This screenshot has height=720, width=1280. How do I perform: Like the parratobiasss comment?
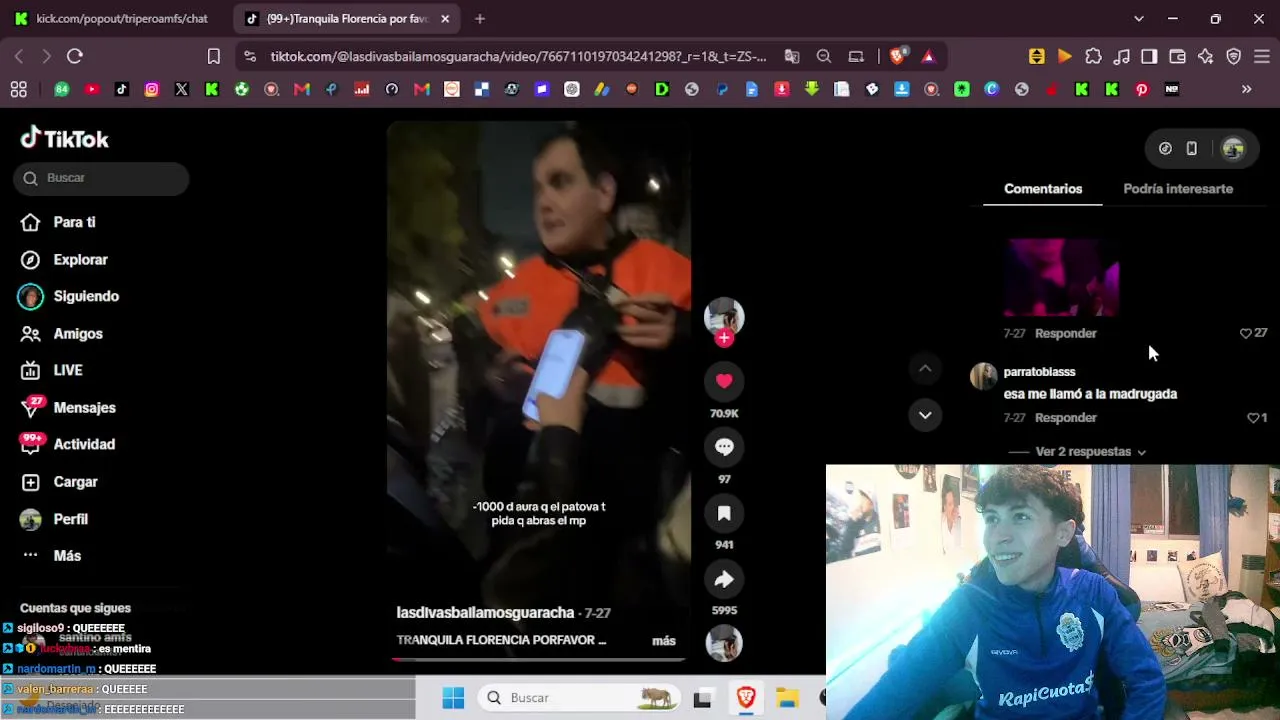[1253, 418]
